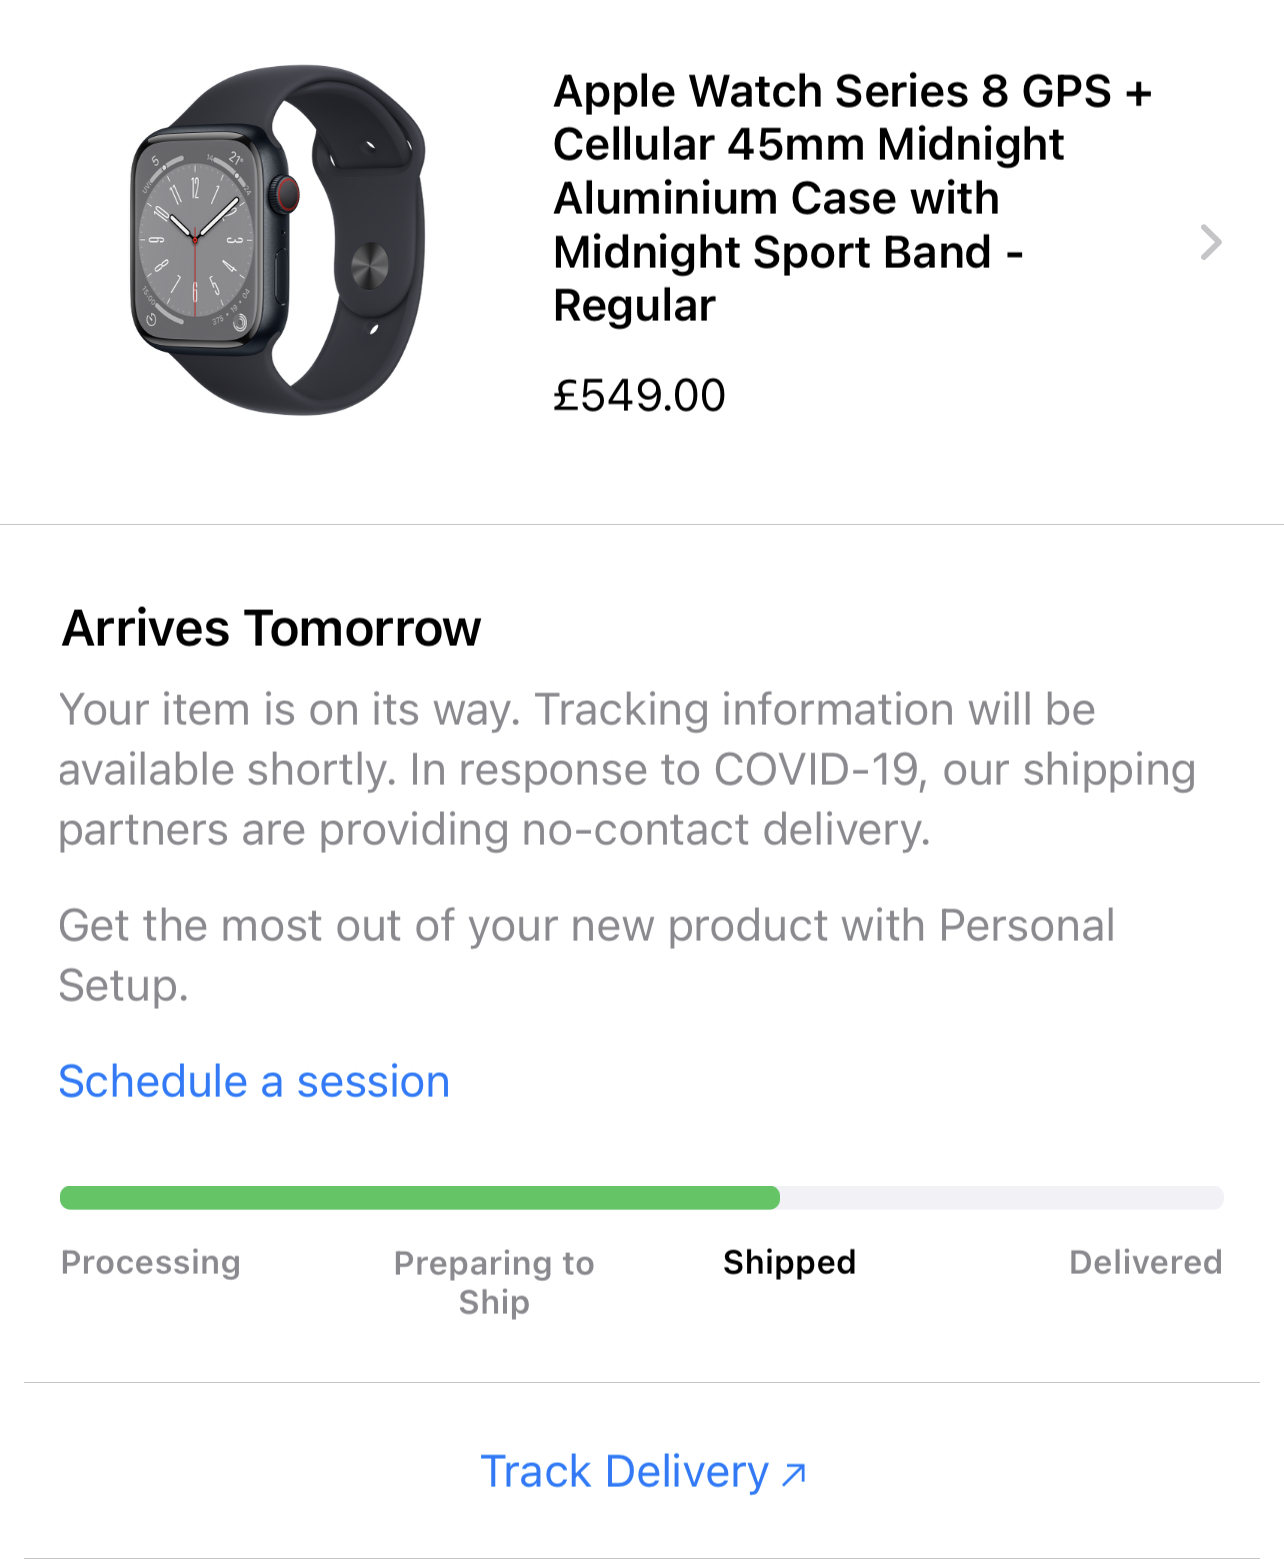
Task: Tap the green filled part of the progress bar
Action: [420, 1198]
